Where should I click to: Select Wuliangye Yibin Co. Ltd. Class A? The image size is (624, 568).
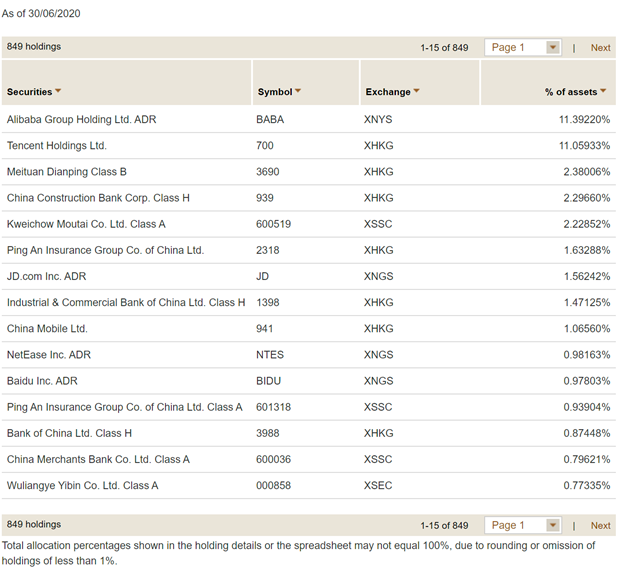[82, 486]
